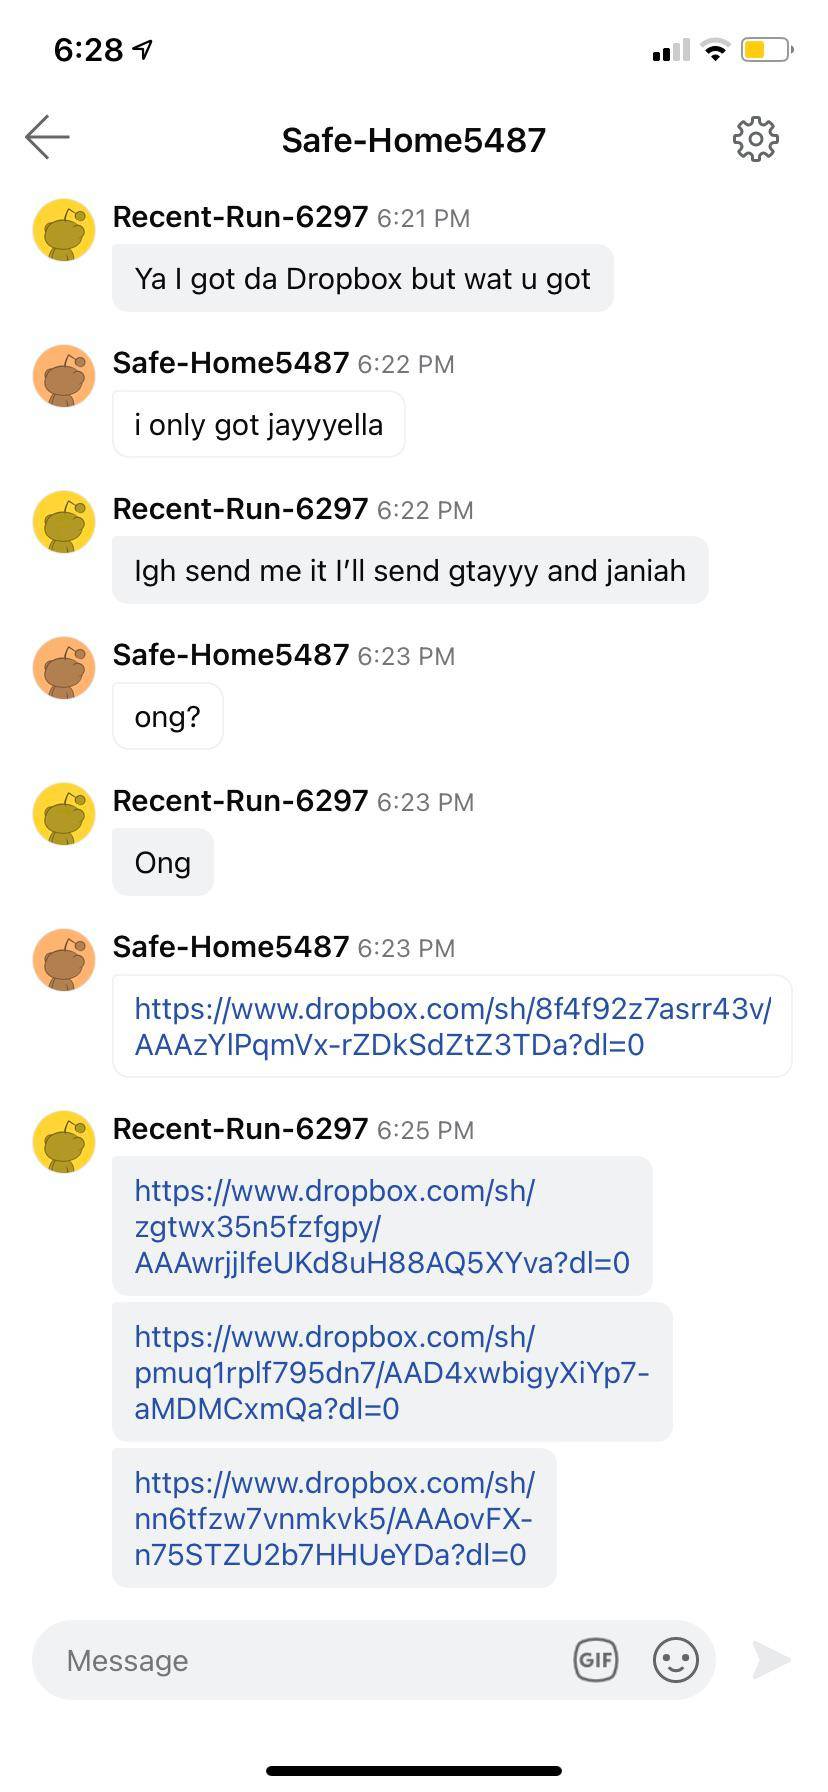
Task: Tap the Safe-Home5487 chat title header
Action: 413,140
